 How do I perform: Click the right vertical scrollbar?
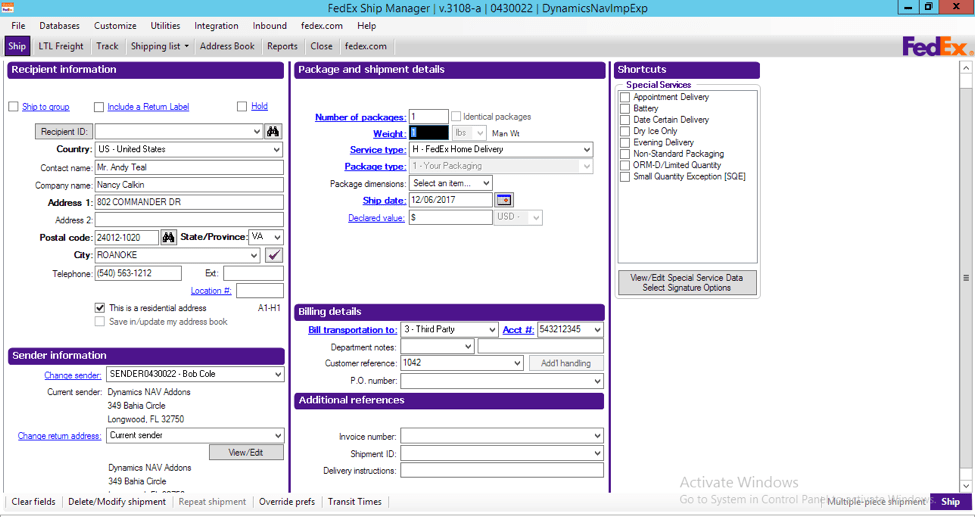point(966,277)
